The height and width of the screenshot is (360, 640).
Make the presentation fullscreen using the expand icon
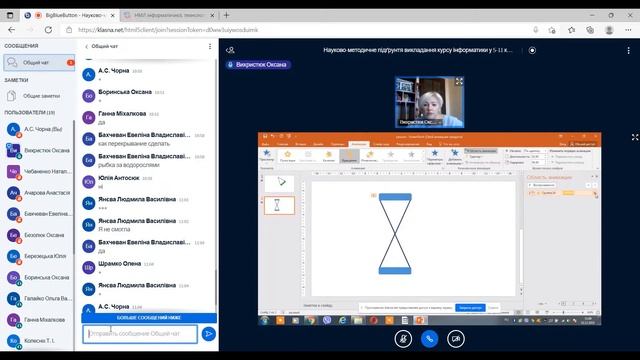[x=635, y=138]
